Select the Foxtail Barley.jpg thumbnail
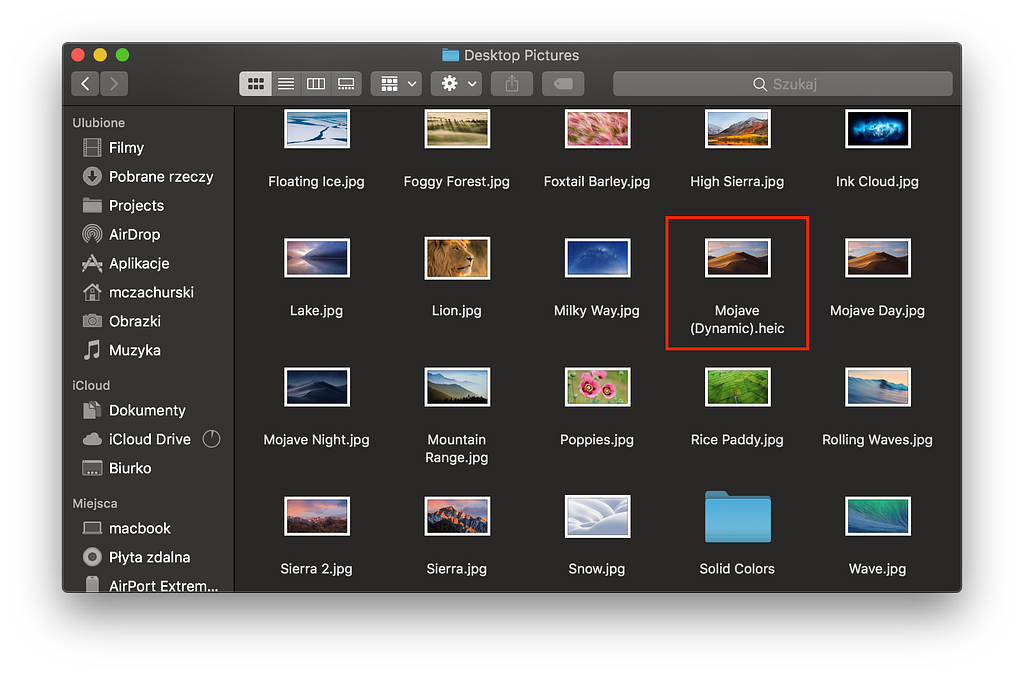This screenshot has width=1024, height=675. click(598, 129)
